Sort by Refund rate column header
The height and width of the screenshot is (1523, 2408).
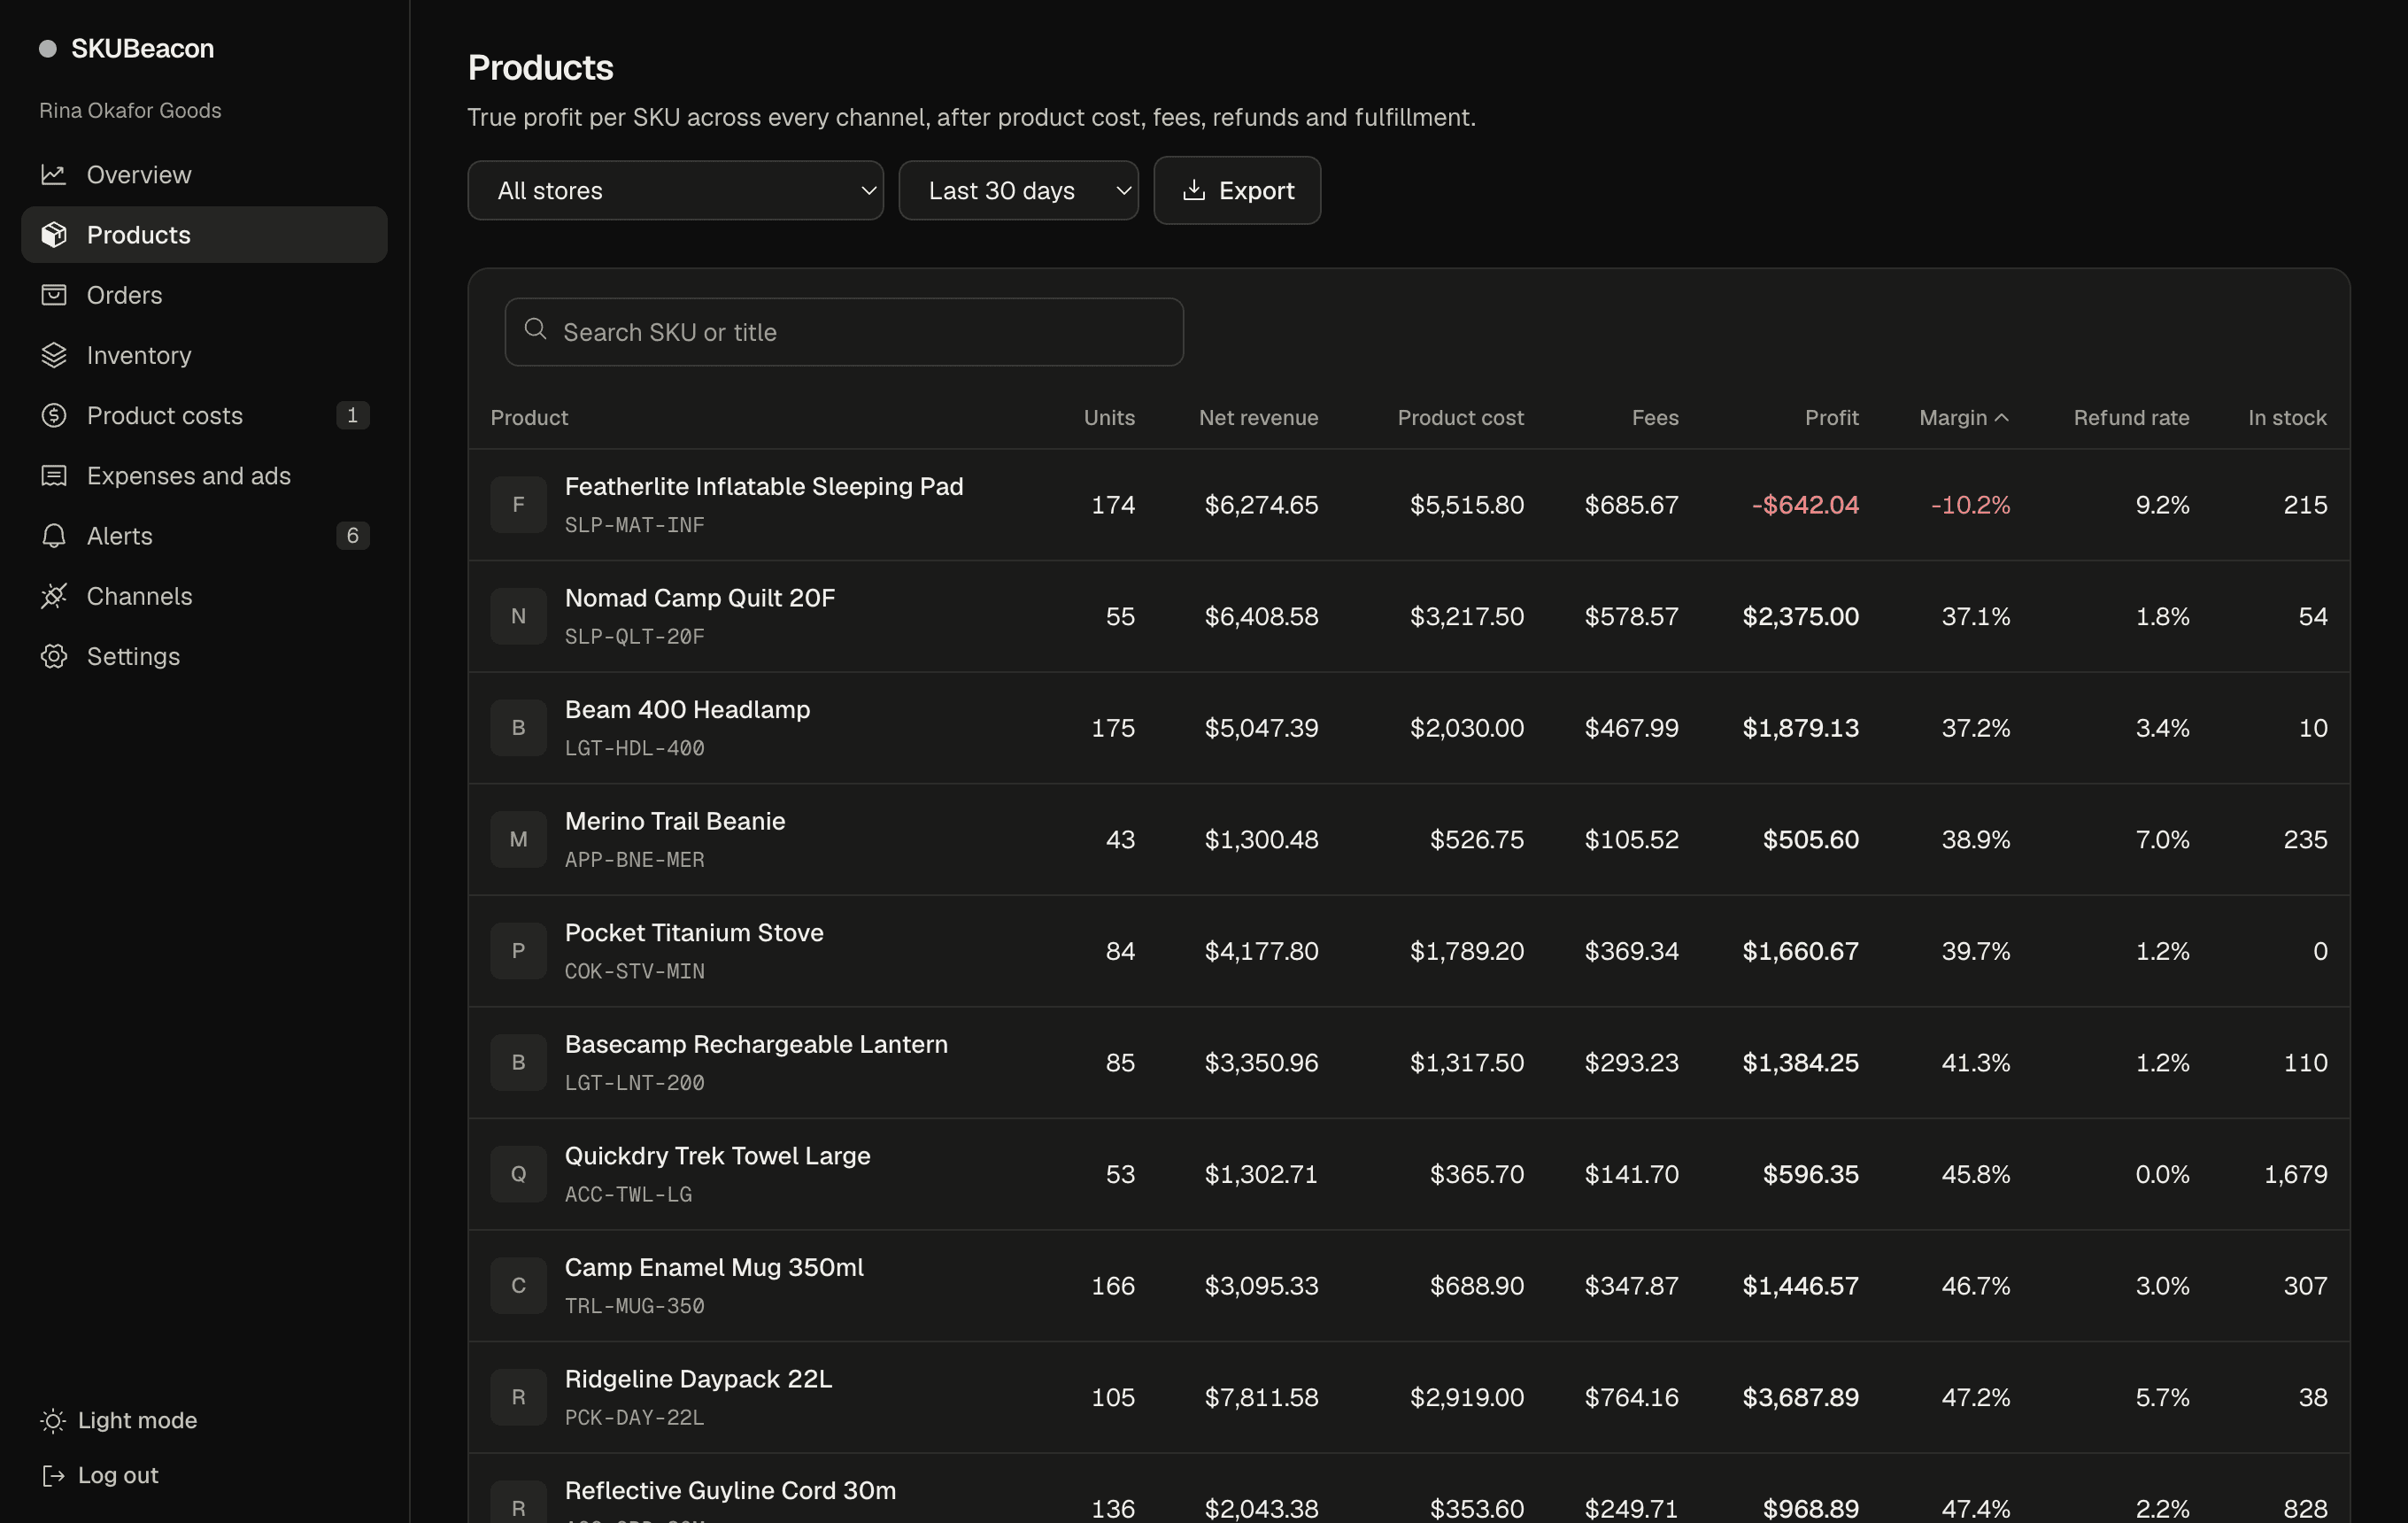pyautogui.click(x=2131, y=418)
